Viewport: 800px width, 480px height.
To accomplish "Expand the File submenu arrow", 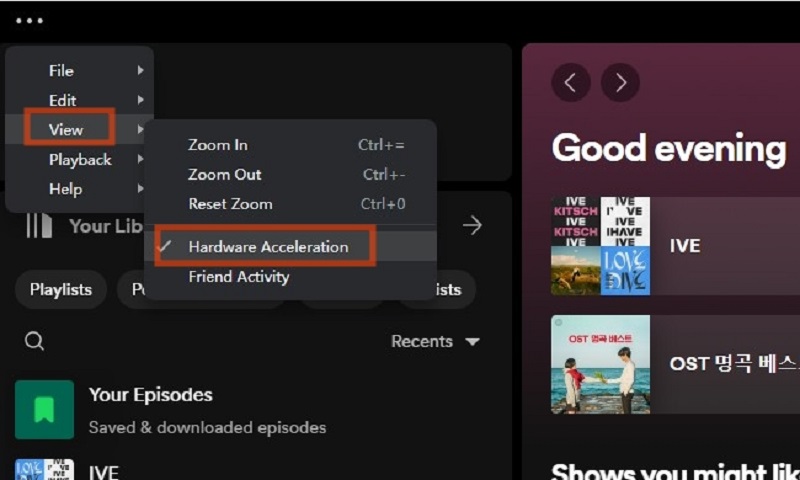I will point(140,70).
